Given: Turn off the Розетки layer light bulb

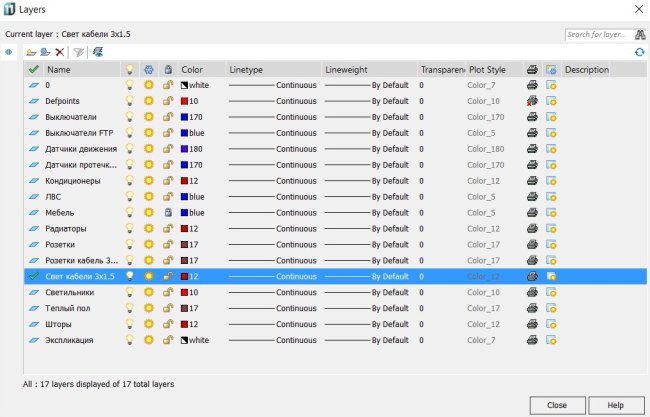Looking at the screenshot, I should (129, 244).
